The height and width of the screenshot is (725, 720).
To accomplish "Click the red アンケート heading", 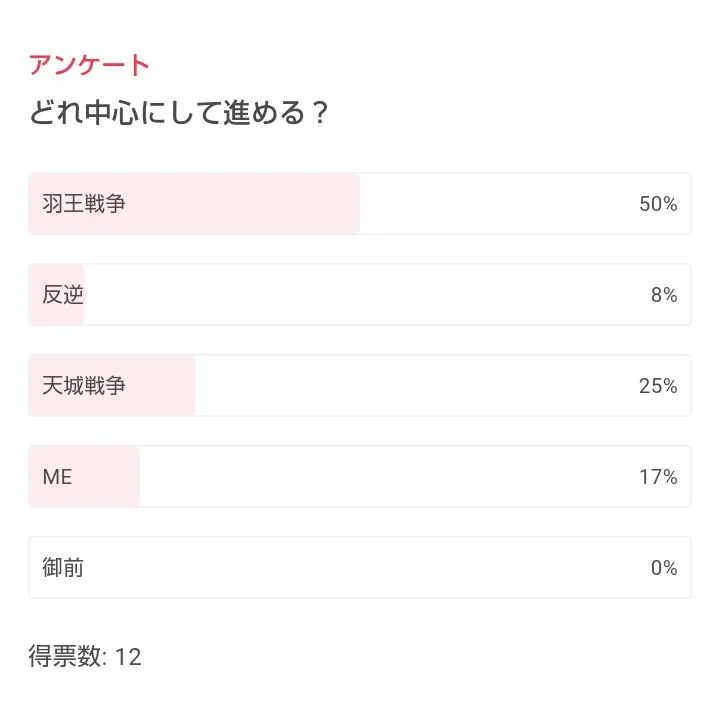I will click(x=90, y=66).
